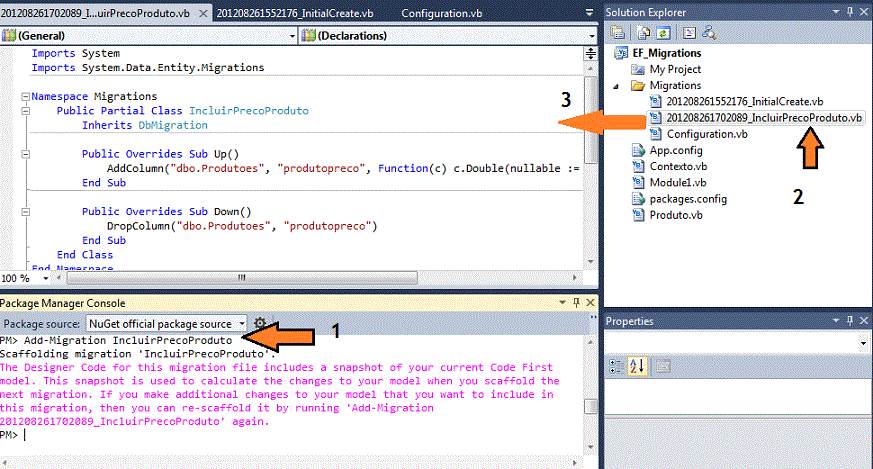The image size is (873, 469).
Task: Collapse the Sub Up() code region
Action: tap(25, 154)
